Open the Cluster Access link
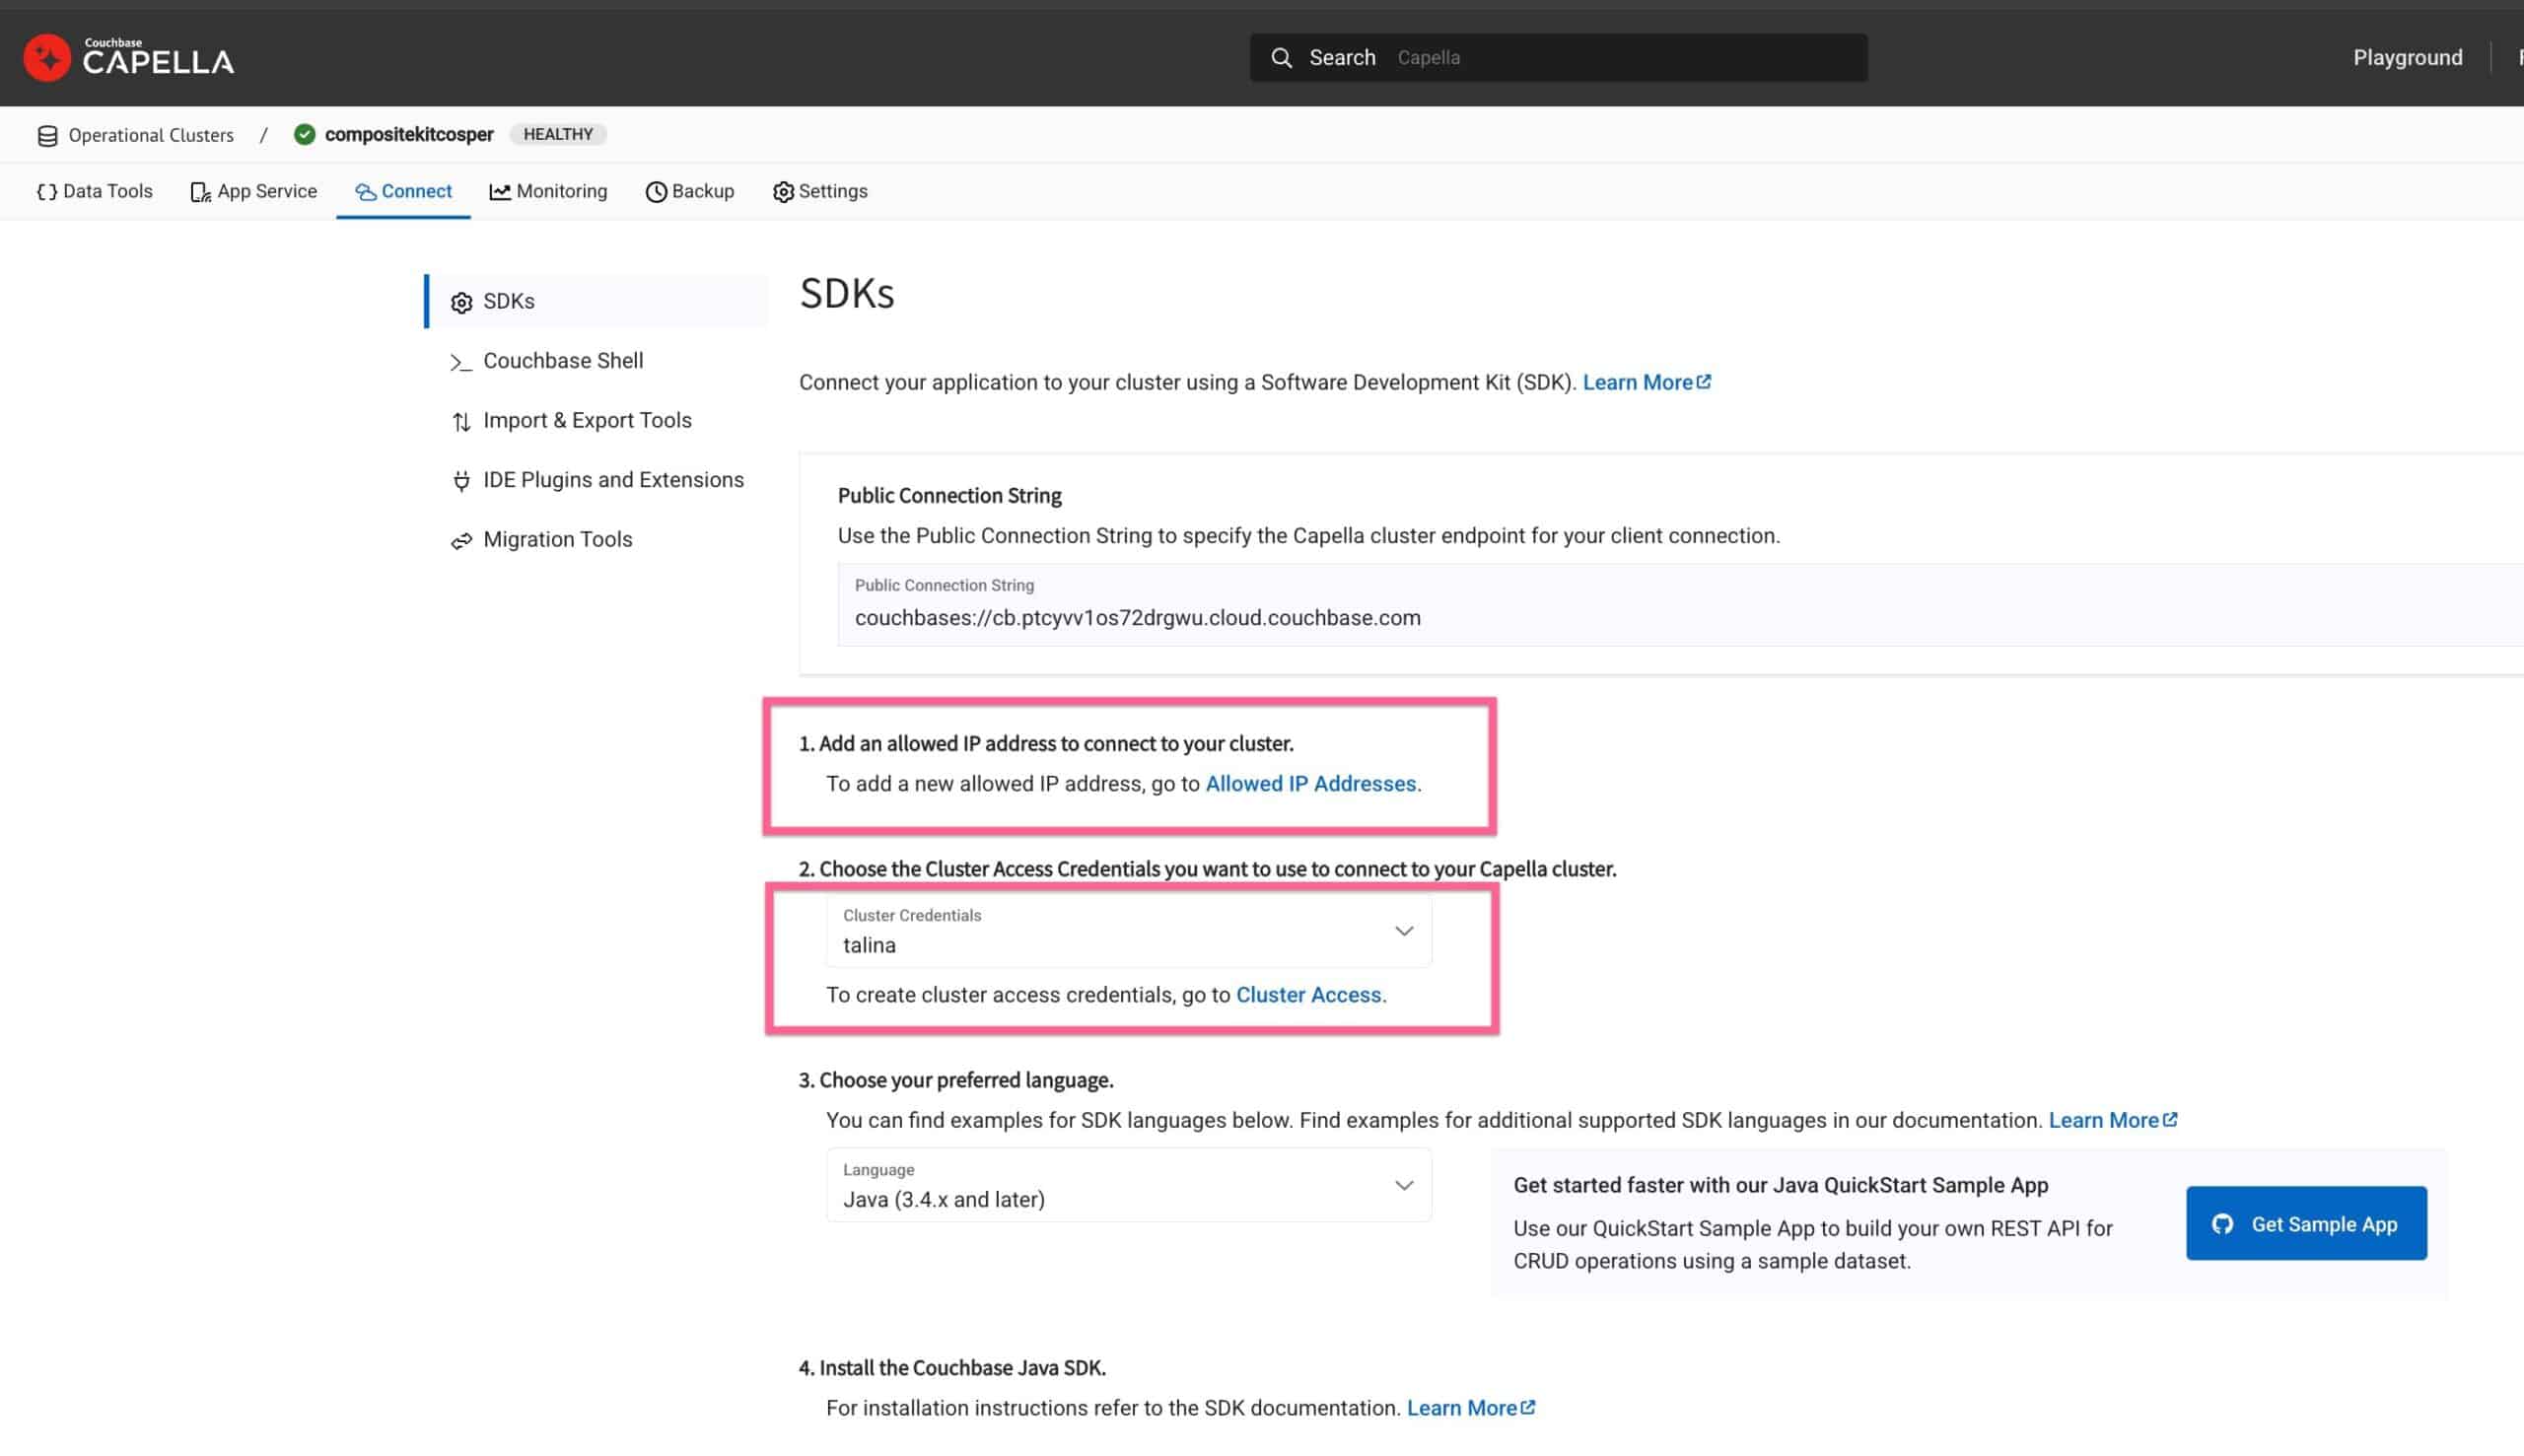Image resolution: width=2524 pixels, height=1456 pixels. (x=1308, y=995)
